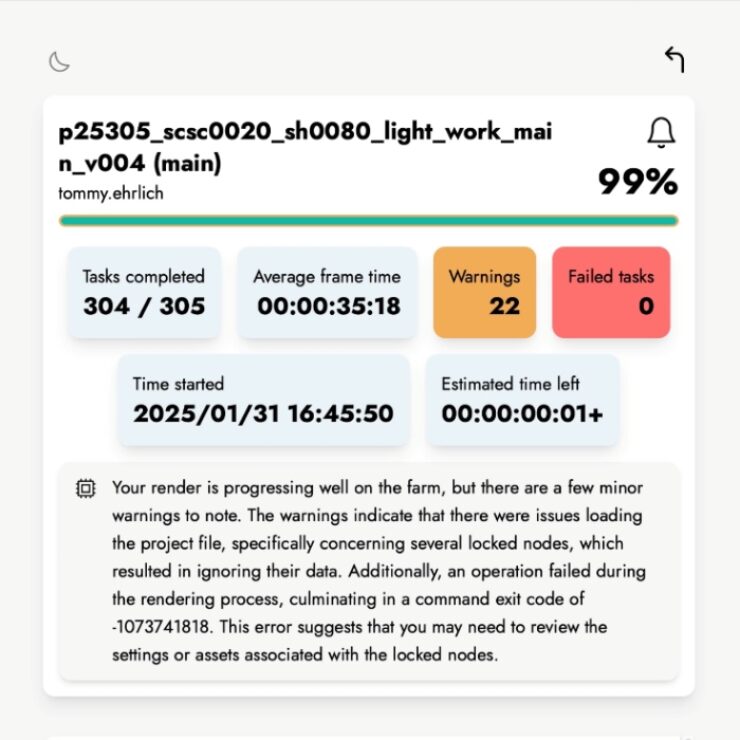This screenshot has height=740, width=740.
Task: Toggle dark mode moon icon
Action: coord(60,62)
